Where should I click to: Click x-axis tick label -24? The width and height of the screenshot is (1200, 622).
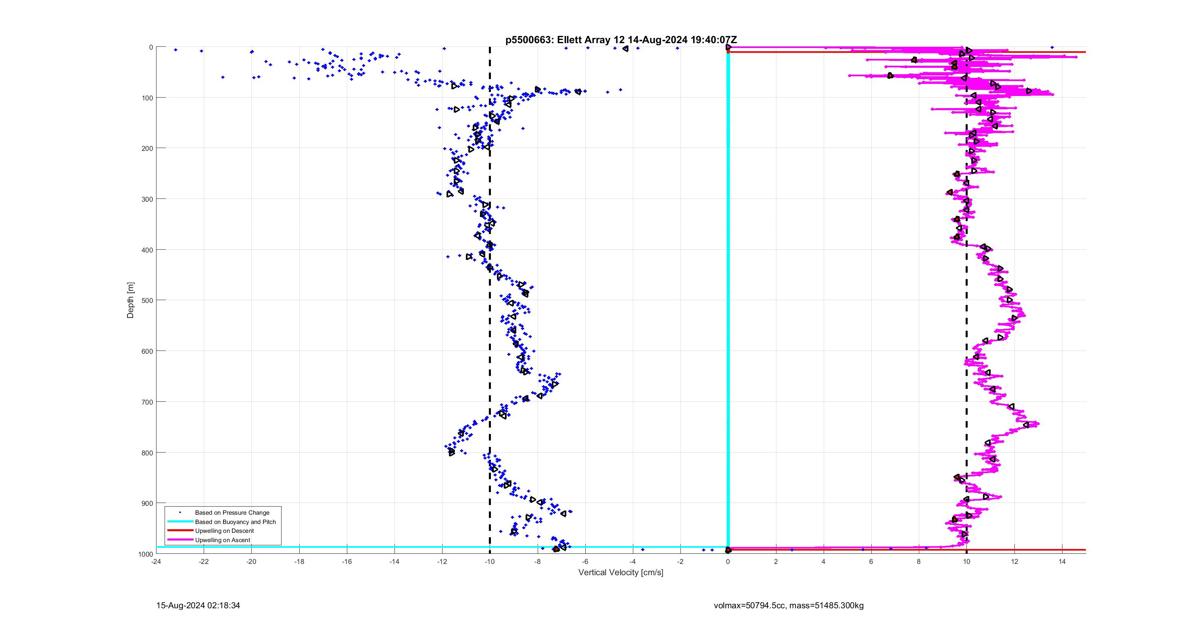coord(156,561)
